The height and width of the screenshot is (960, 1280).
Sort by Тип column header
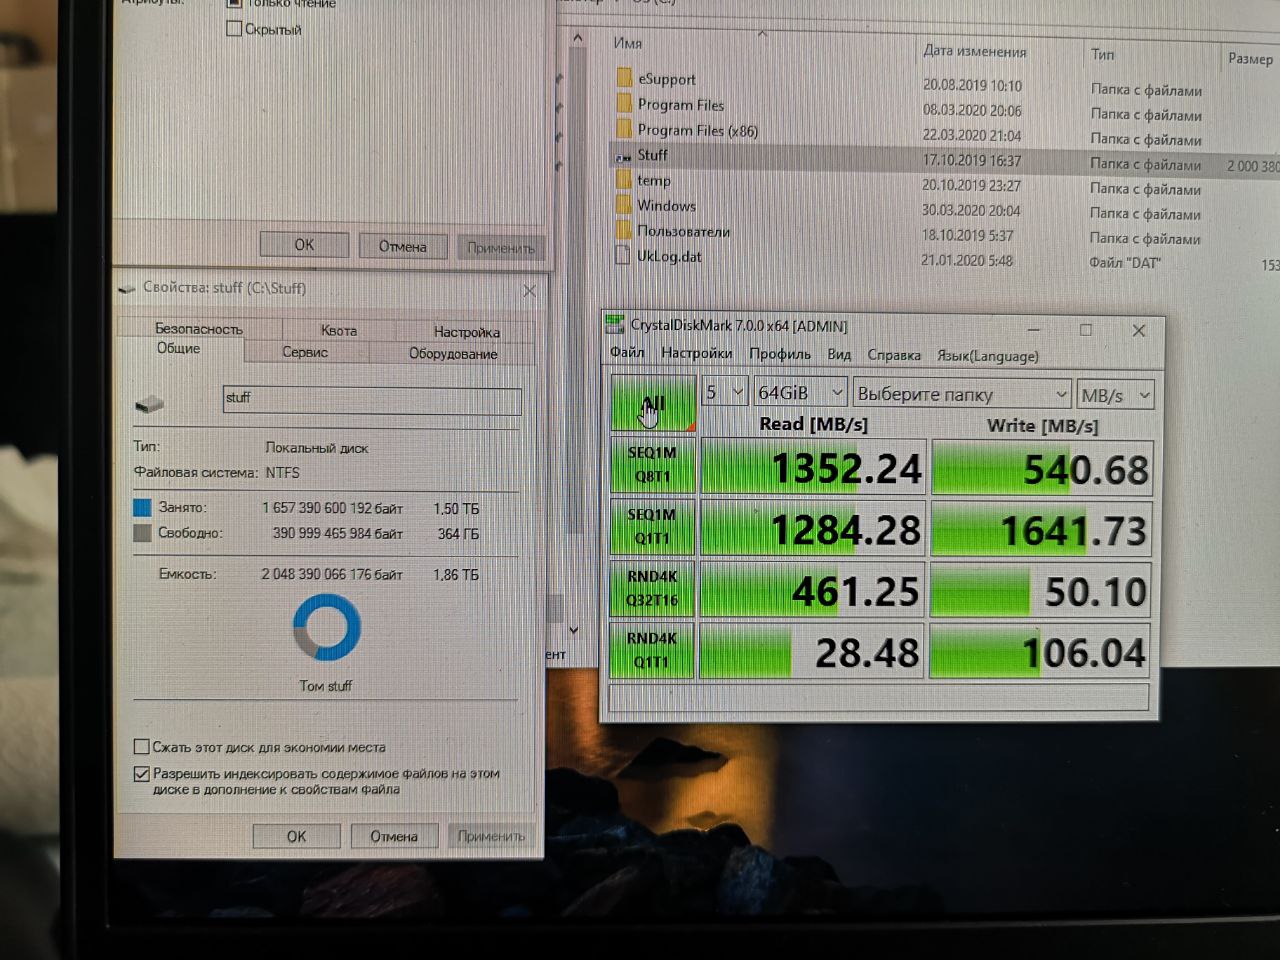1102,54
